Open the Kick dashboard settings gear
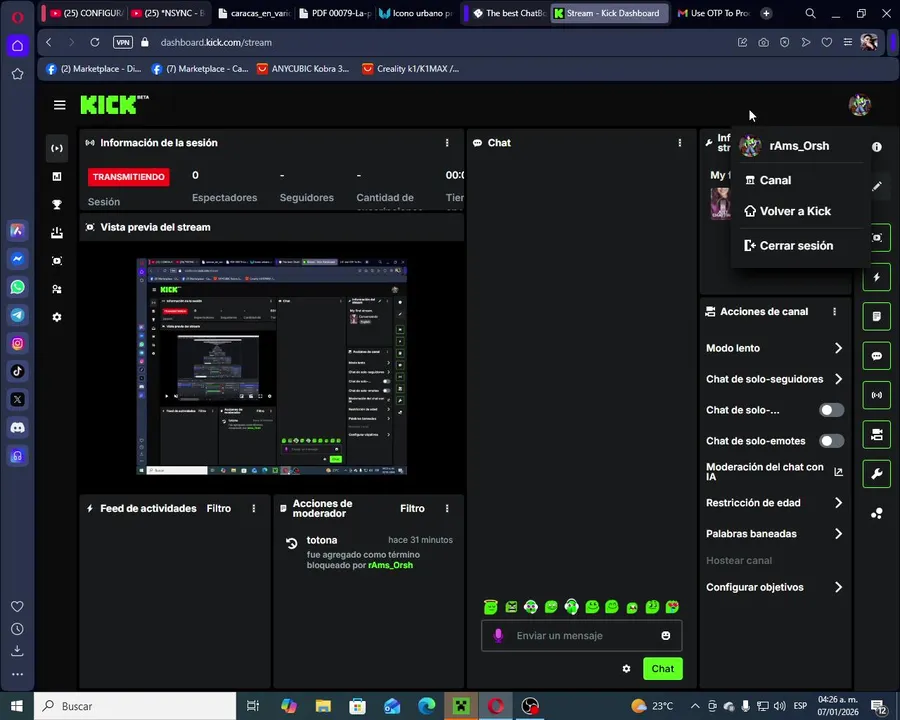Viewport: 900px width, 720px height. (x=57, y=317)
